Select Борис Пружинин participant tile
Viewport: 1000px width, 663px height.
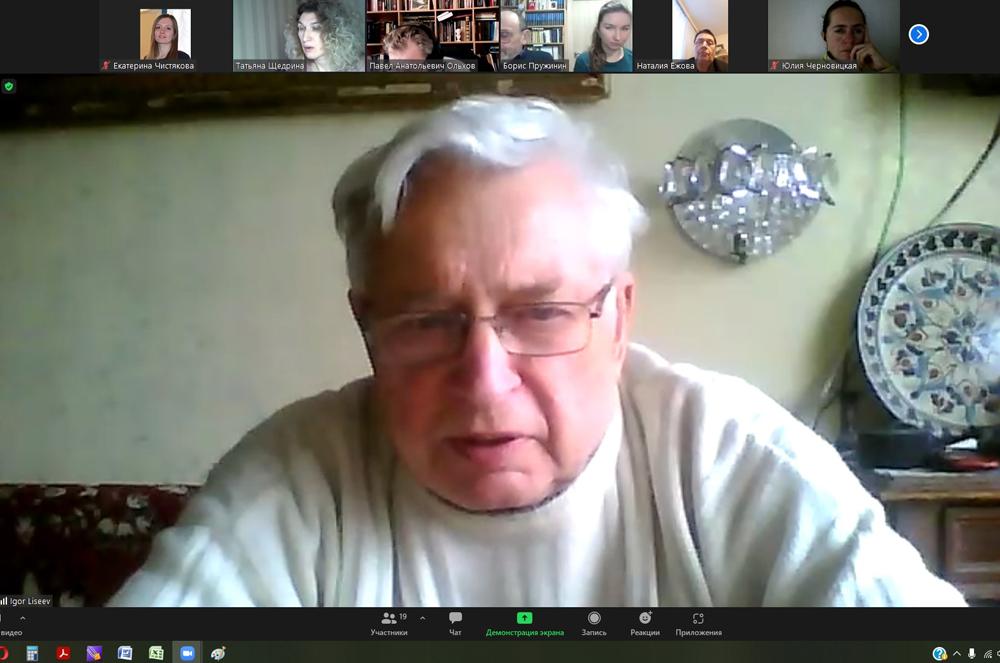533,36
